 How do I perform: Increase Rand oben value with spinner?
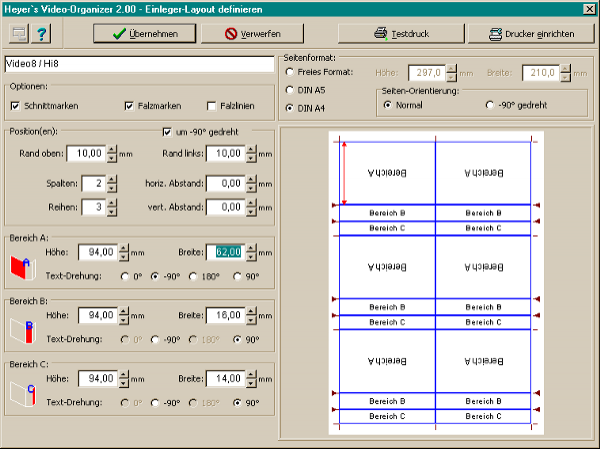click(x=111, y=149)
